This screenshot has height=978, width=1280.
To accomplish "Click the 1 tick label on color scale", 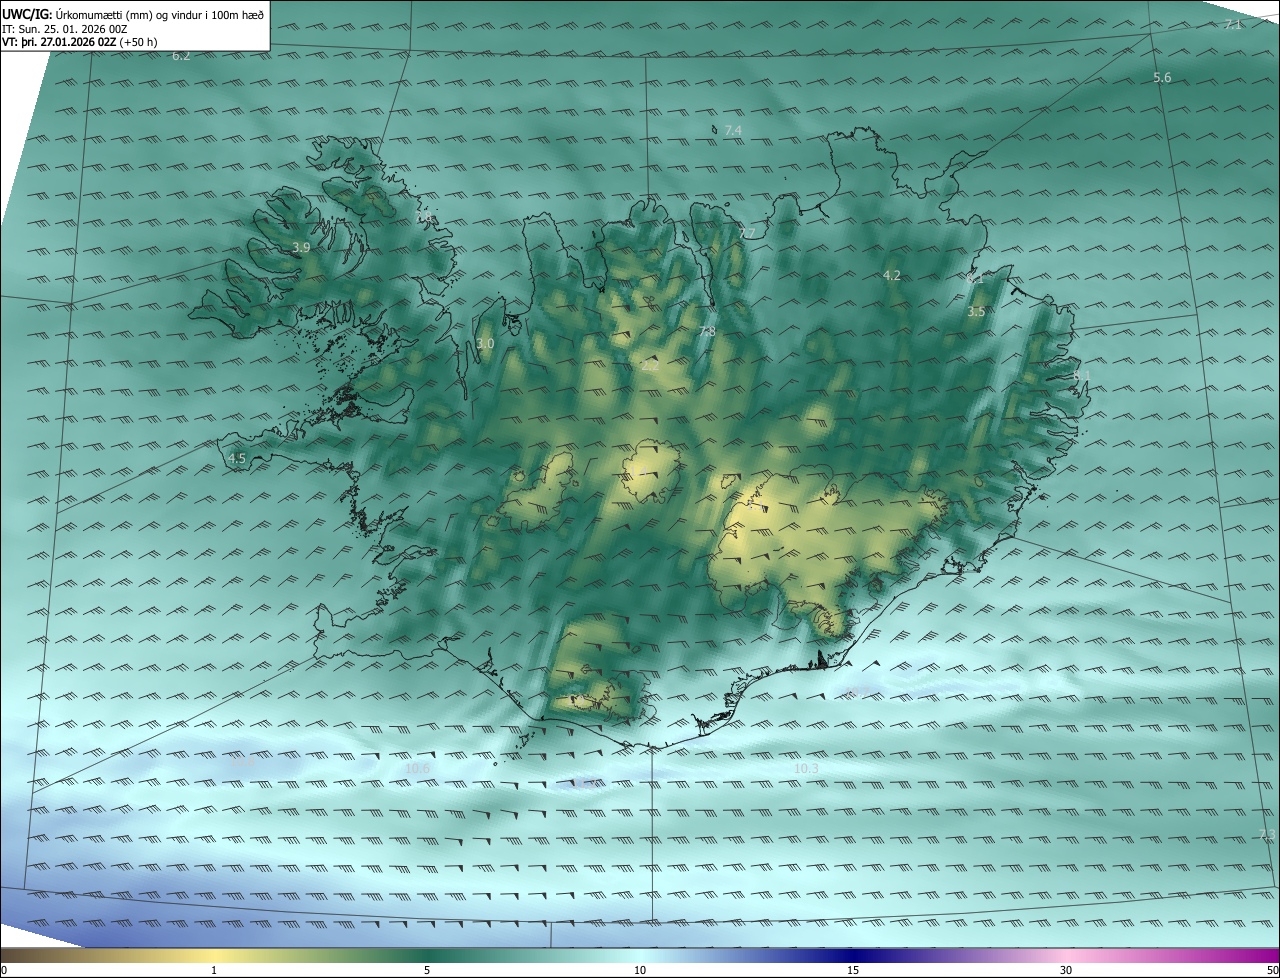I will 214,971.
